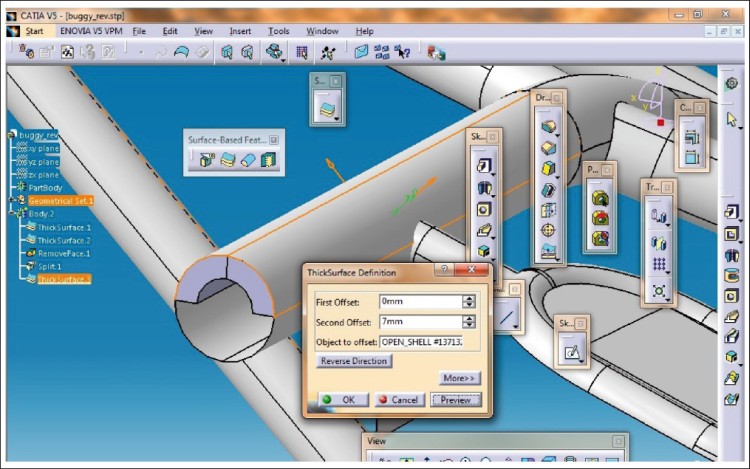
Task: Select the arrow Select tool in right toolbar
Action: coord(731,119)
